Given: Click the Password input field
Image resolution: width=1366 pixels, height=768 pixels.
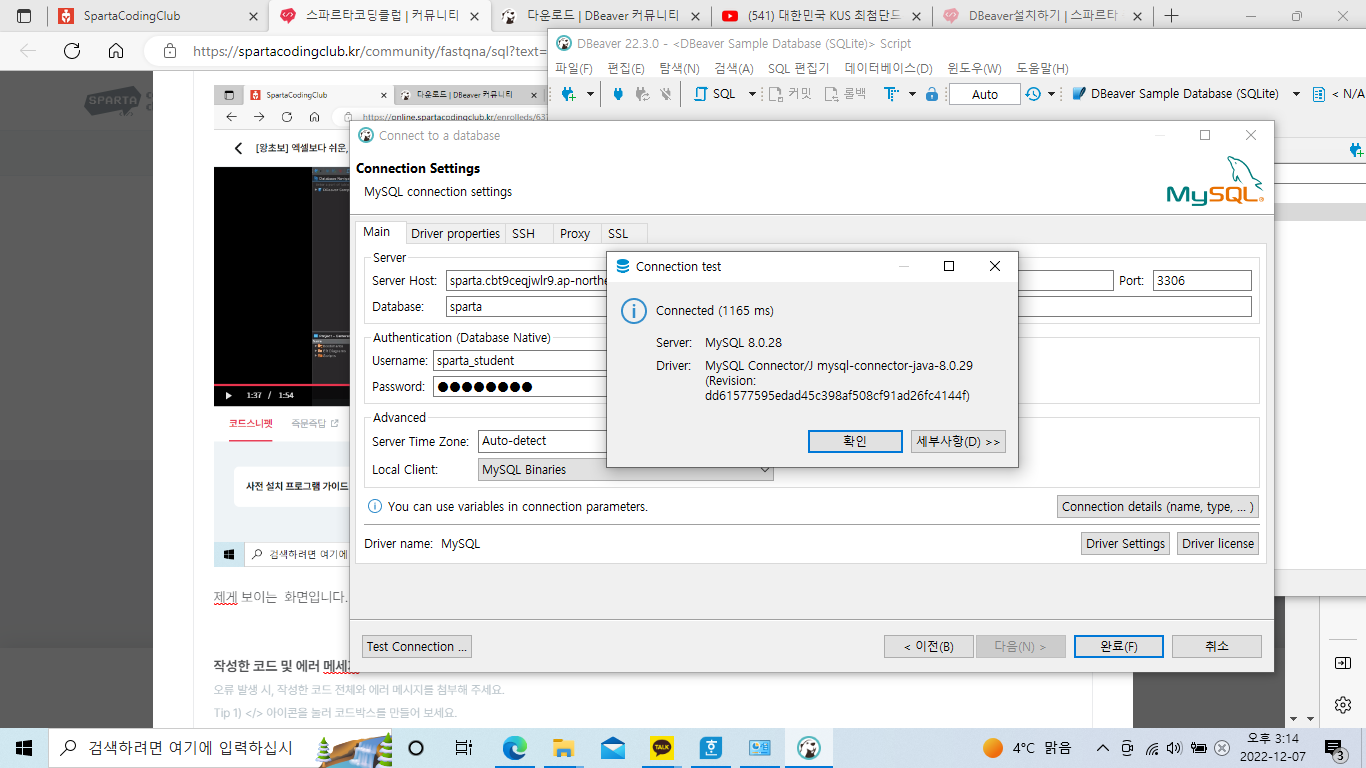Looking at the screenshot, I should click(x=520, y=387).
